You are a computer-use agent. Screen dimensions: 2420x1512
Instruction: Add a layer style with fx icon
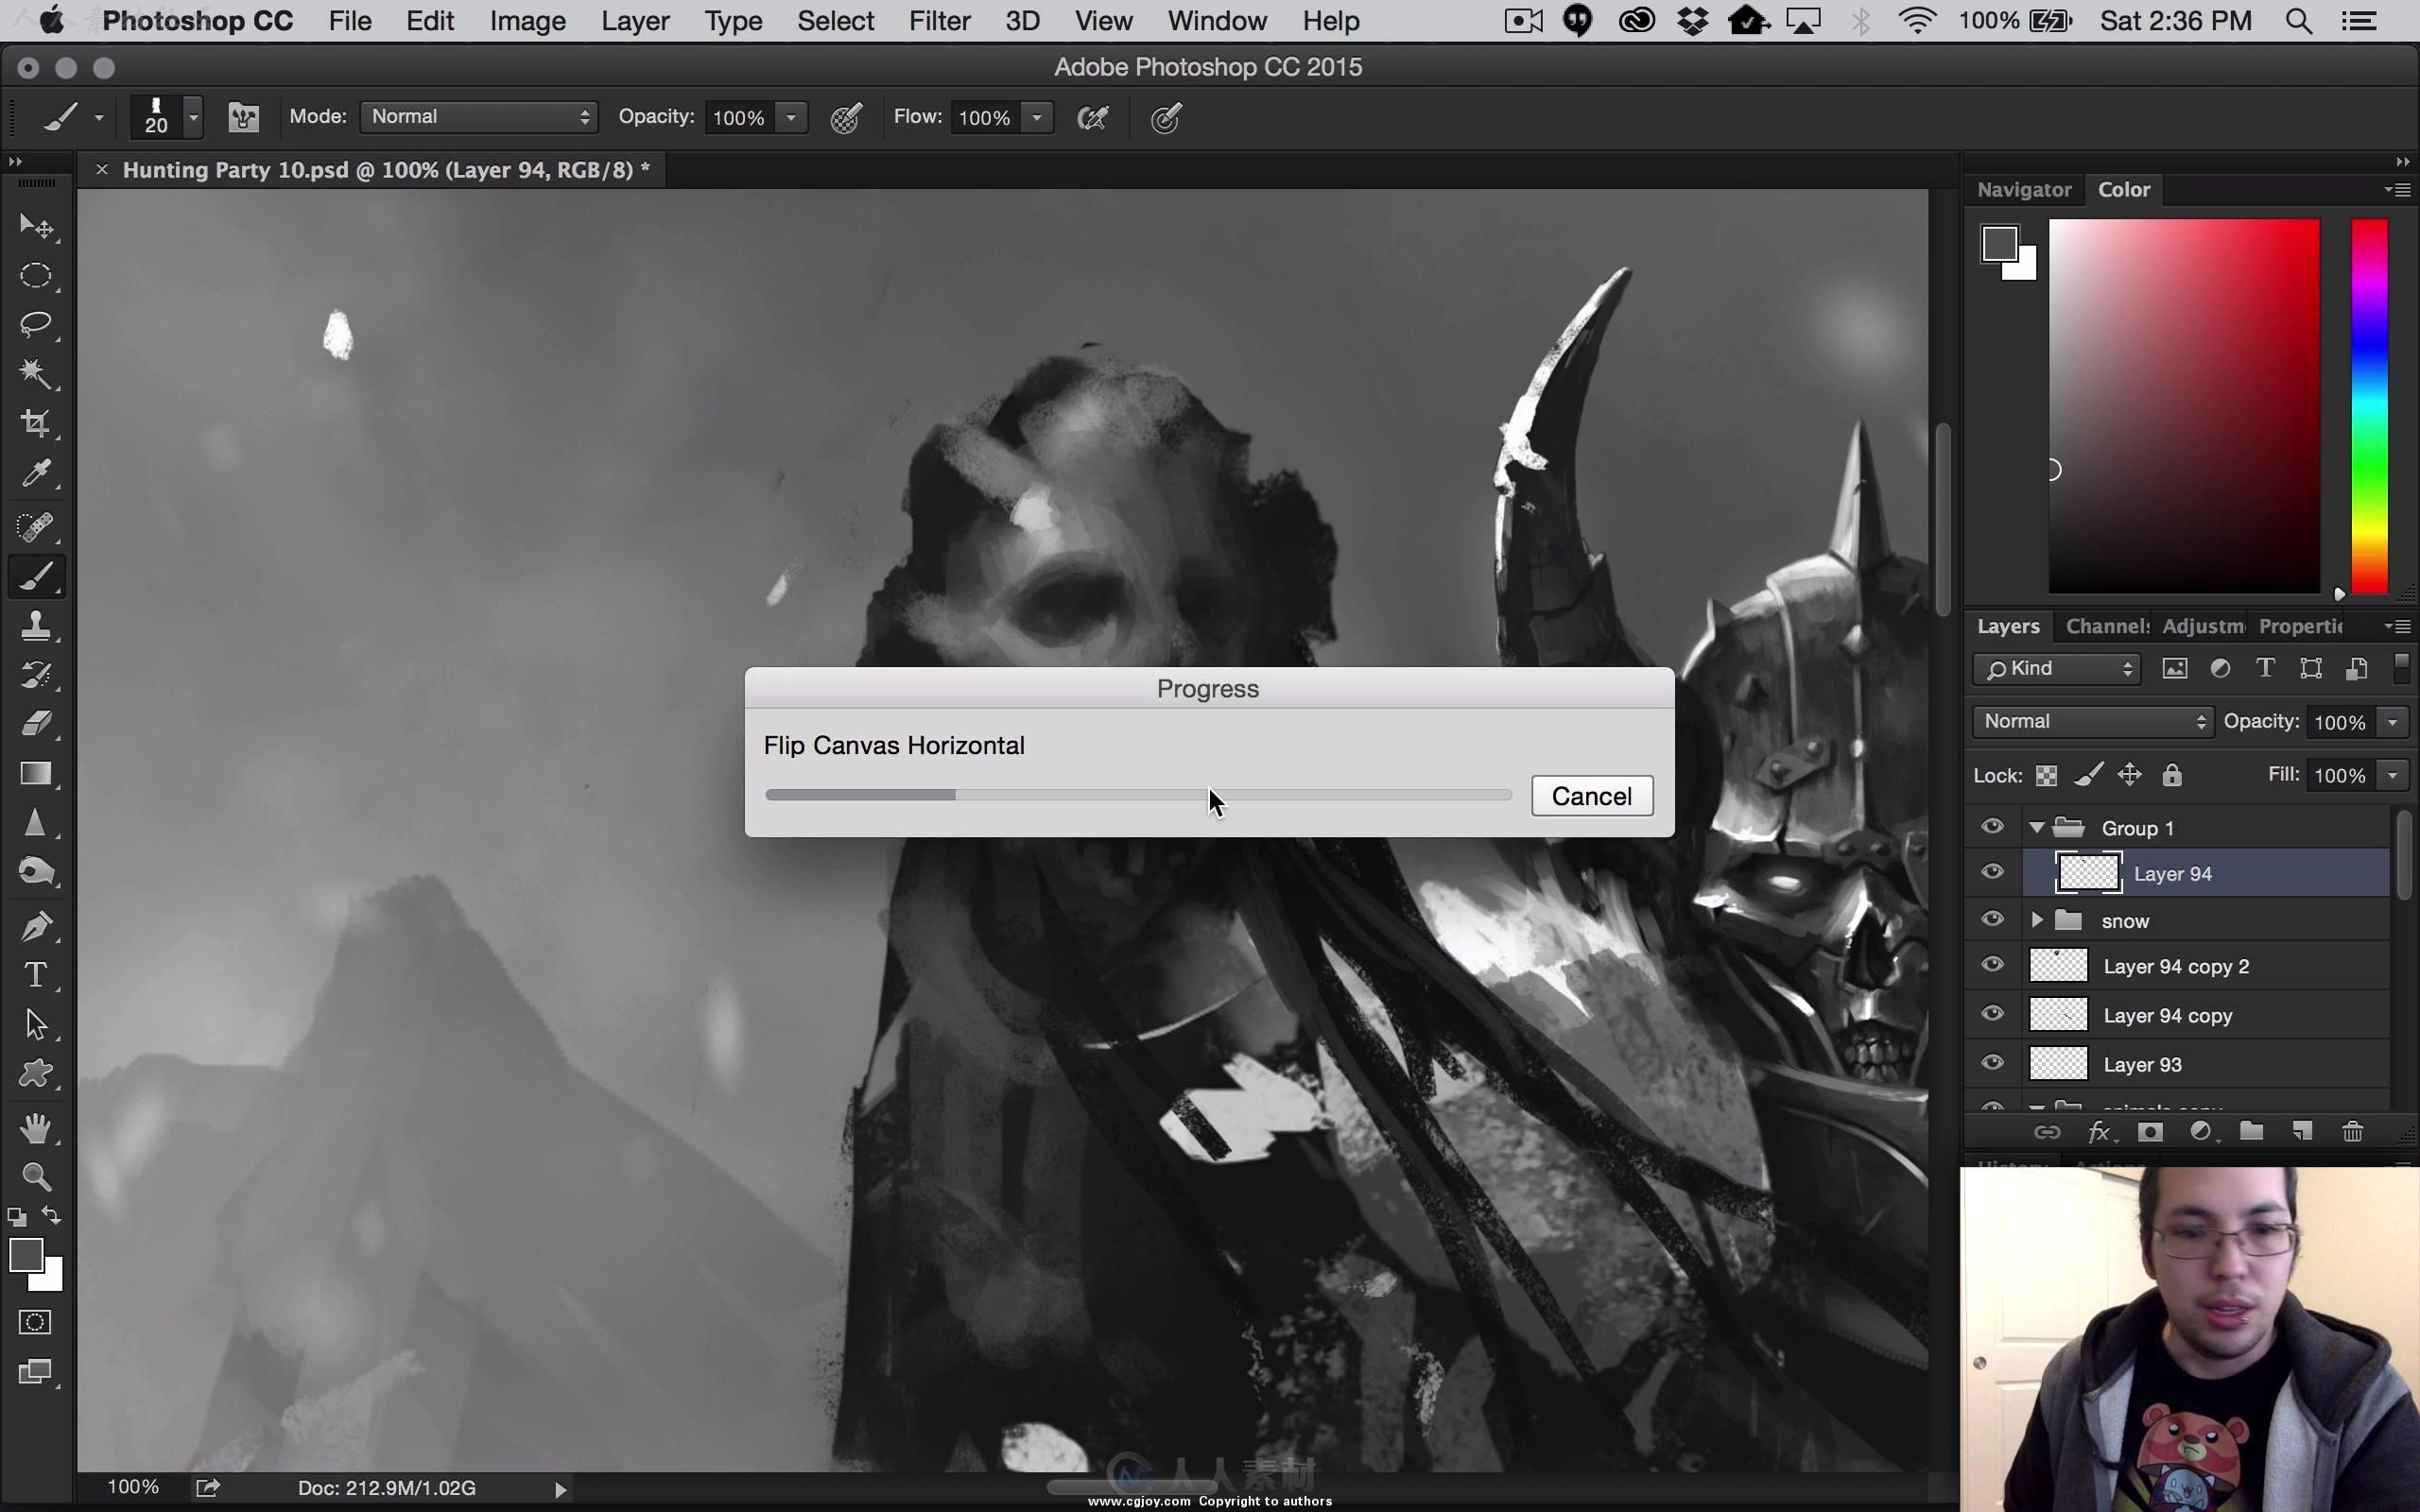point(2100,1132)
